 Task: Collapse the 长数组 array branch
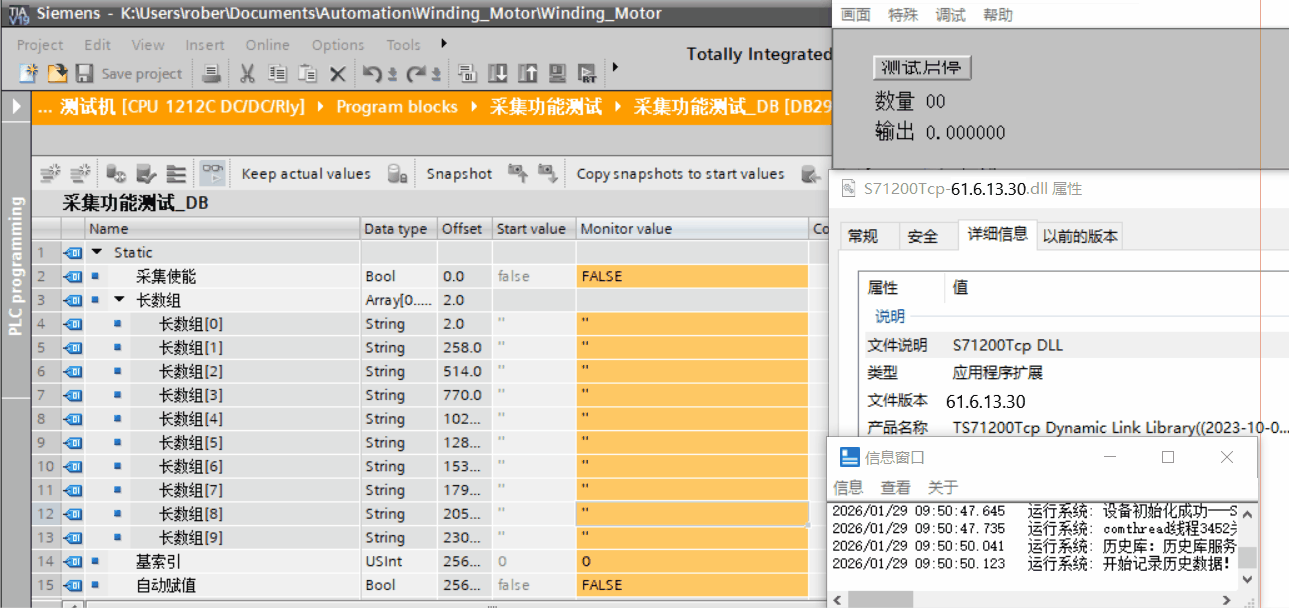120,299
